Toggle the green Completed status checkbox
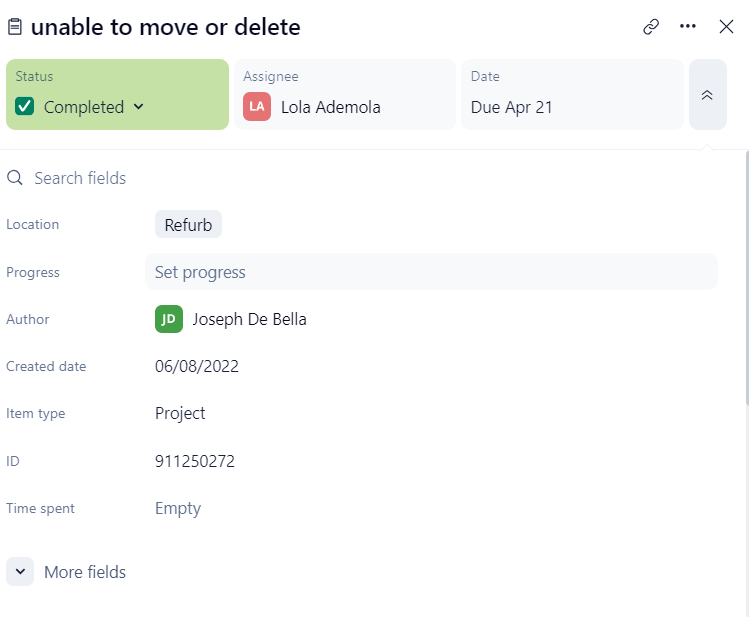749x617 pixels. click(25, 107)
